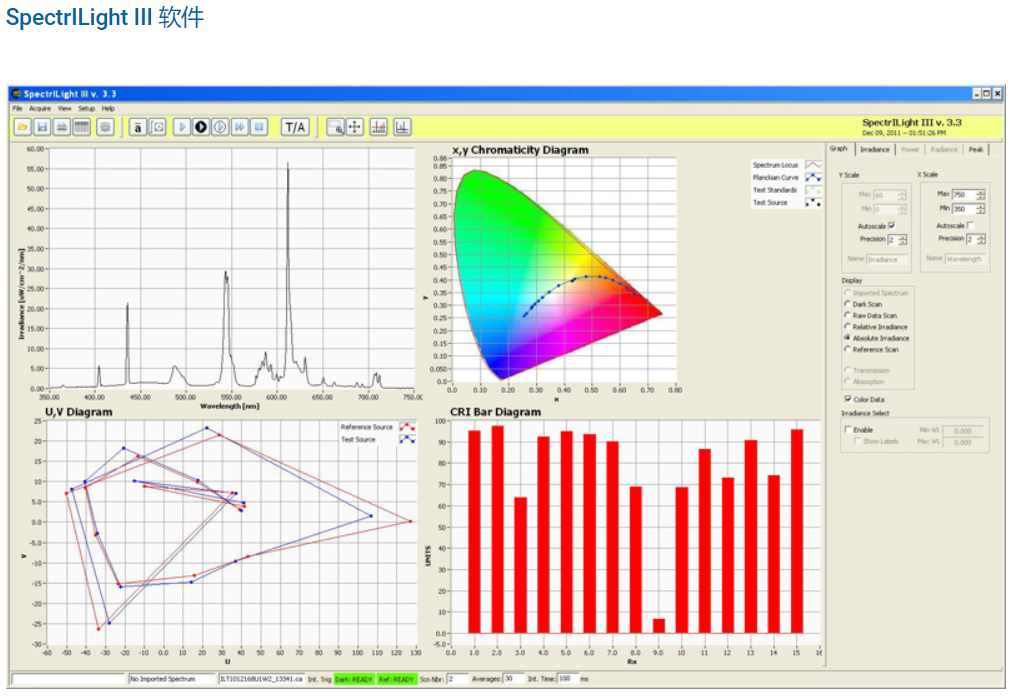Click the save floppy disk icon

tap(42, 127)
